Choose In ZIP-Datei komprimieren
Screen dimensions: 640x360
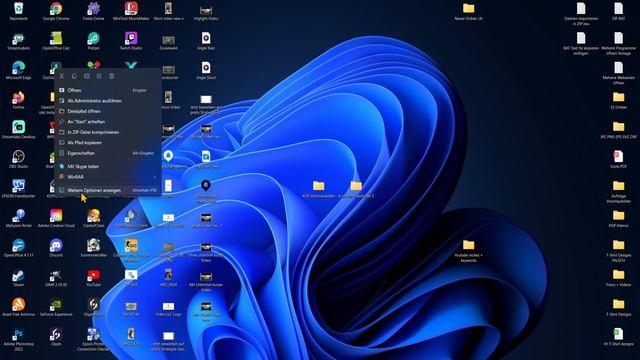[x=108, y=132]
